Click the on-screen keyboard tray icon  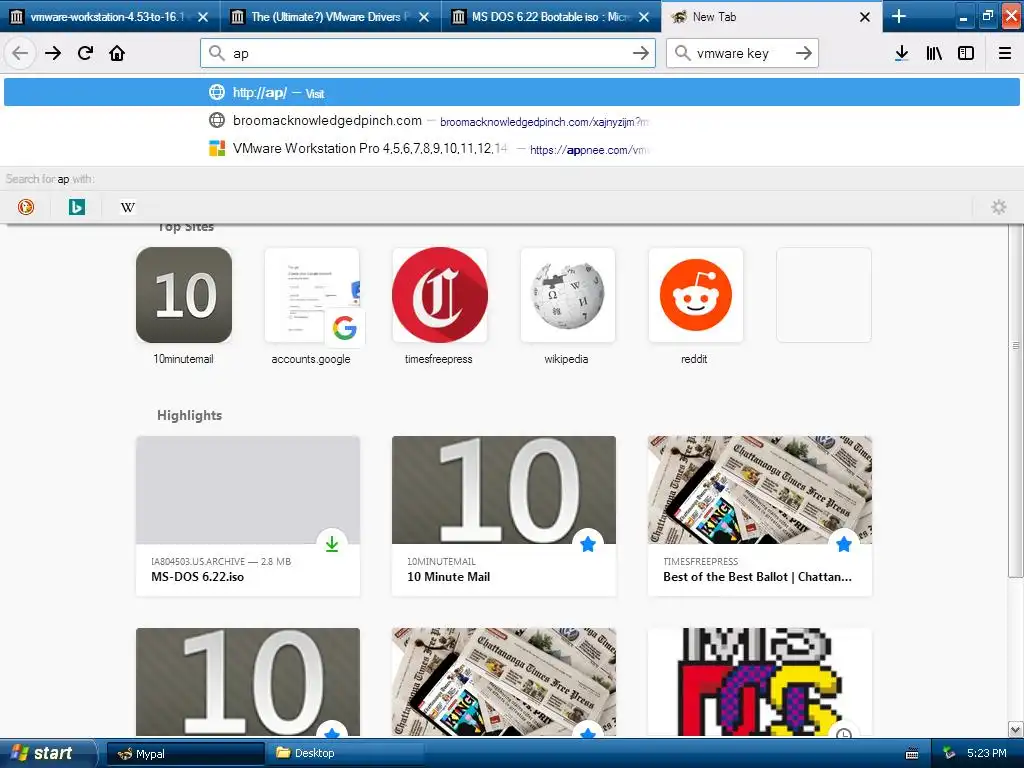(912, 754)
